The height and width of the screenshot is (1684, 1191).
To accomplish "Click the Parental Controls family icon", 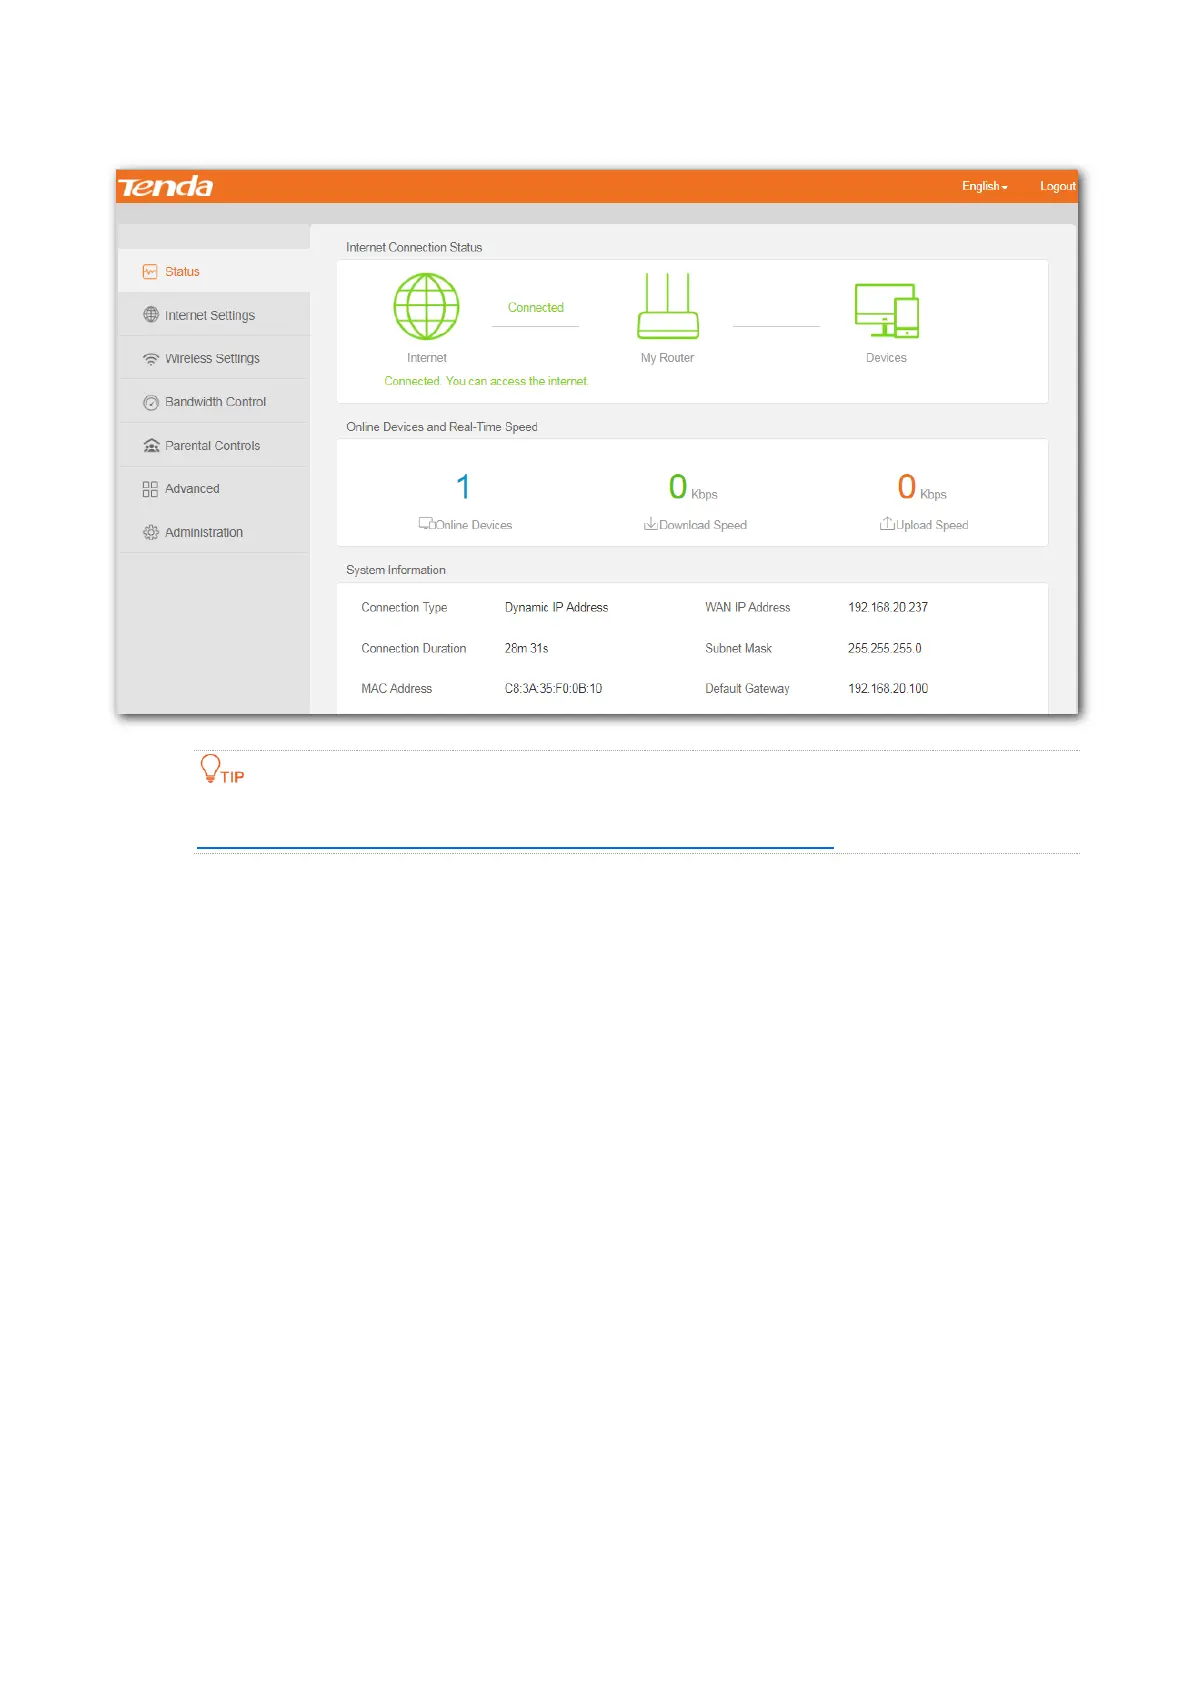I will point(151,446).
